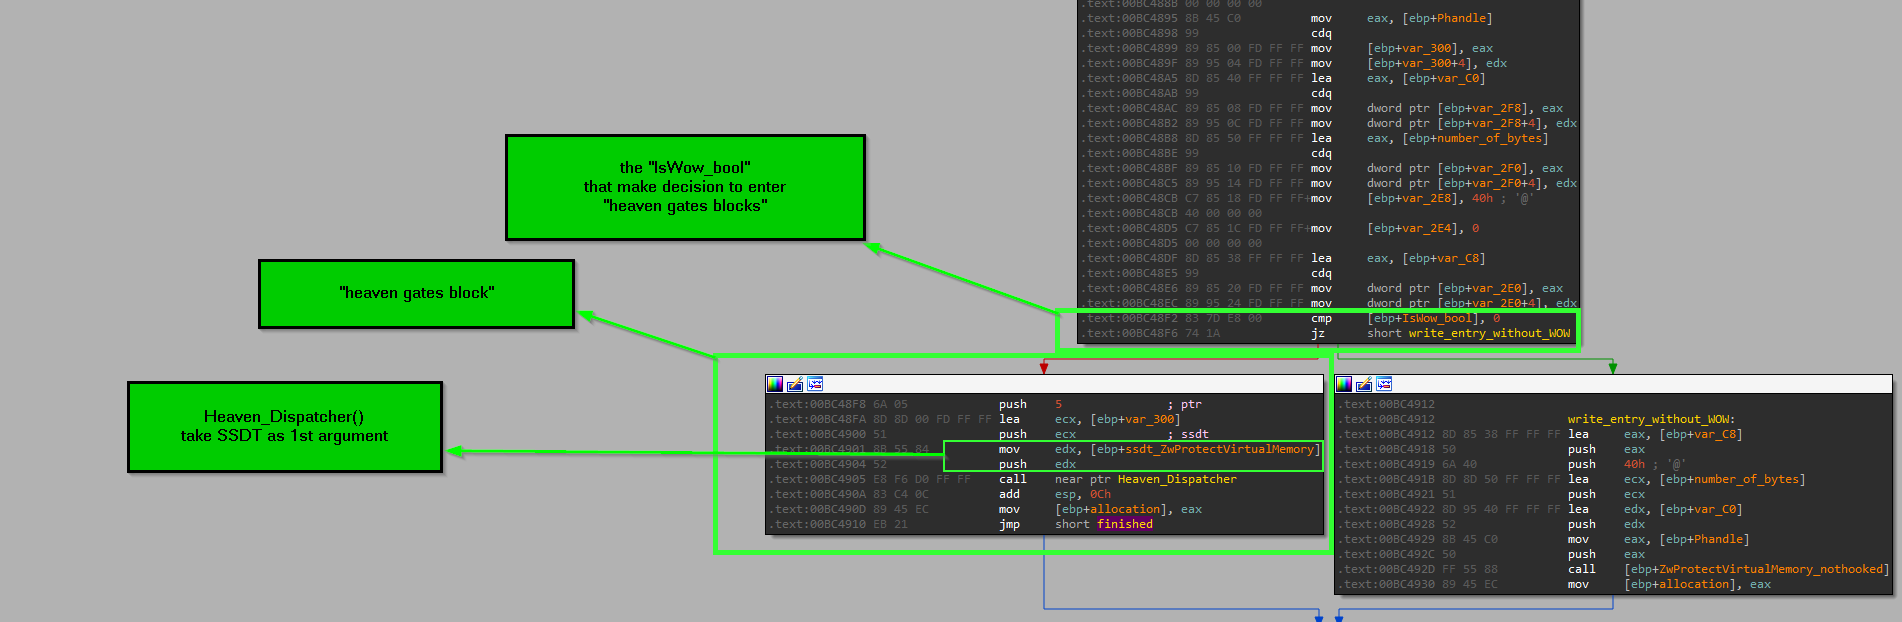Select the .text:00BC4905 call instruction address
The image size is (1902, 622).
tap(818, 479)
